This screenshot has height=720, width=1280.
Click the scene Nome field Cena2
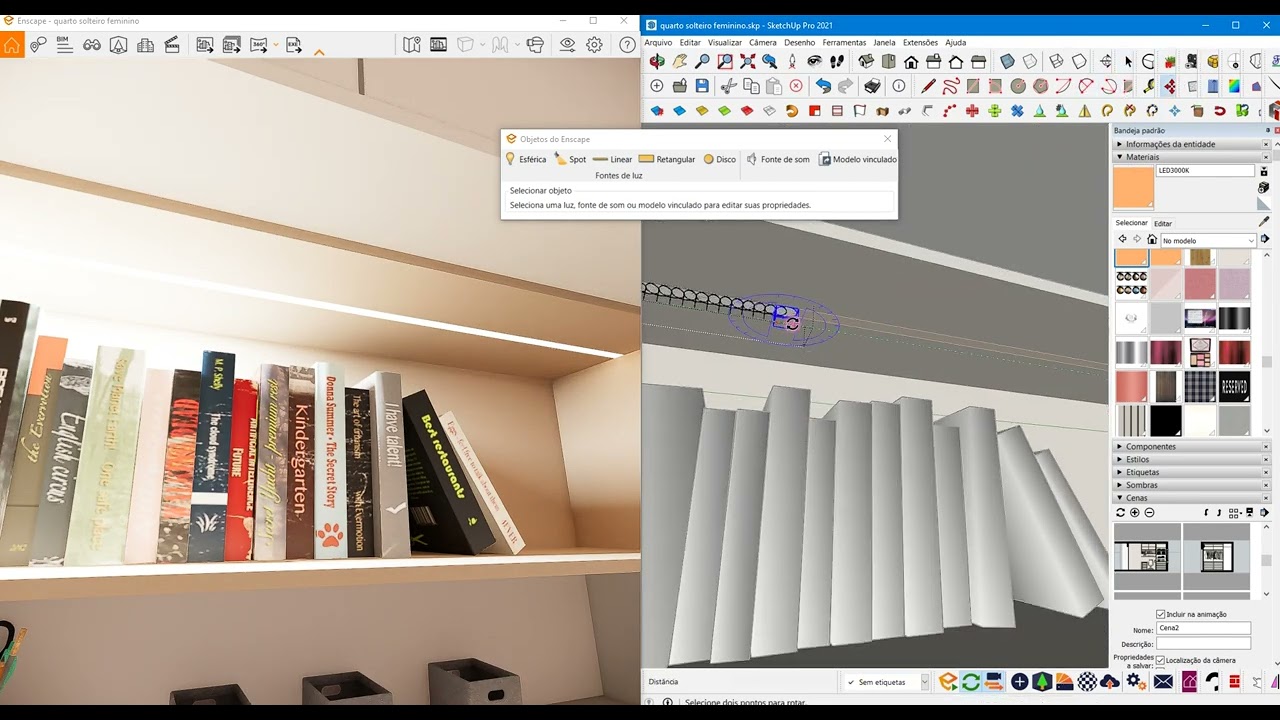coord(1203,629)
